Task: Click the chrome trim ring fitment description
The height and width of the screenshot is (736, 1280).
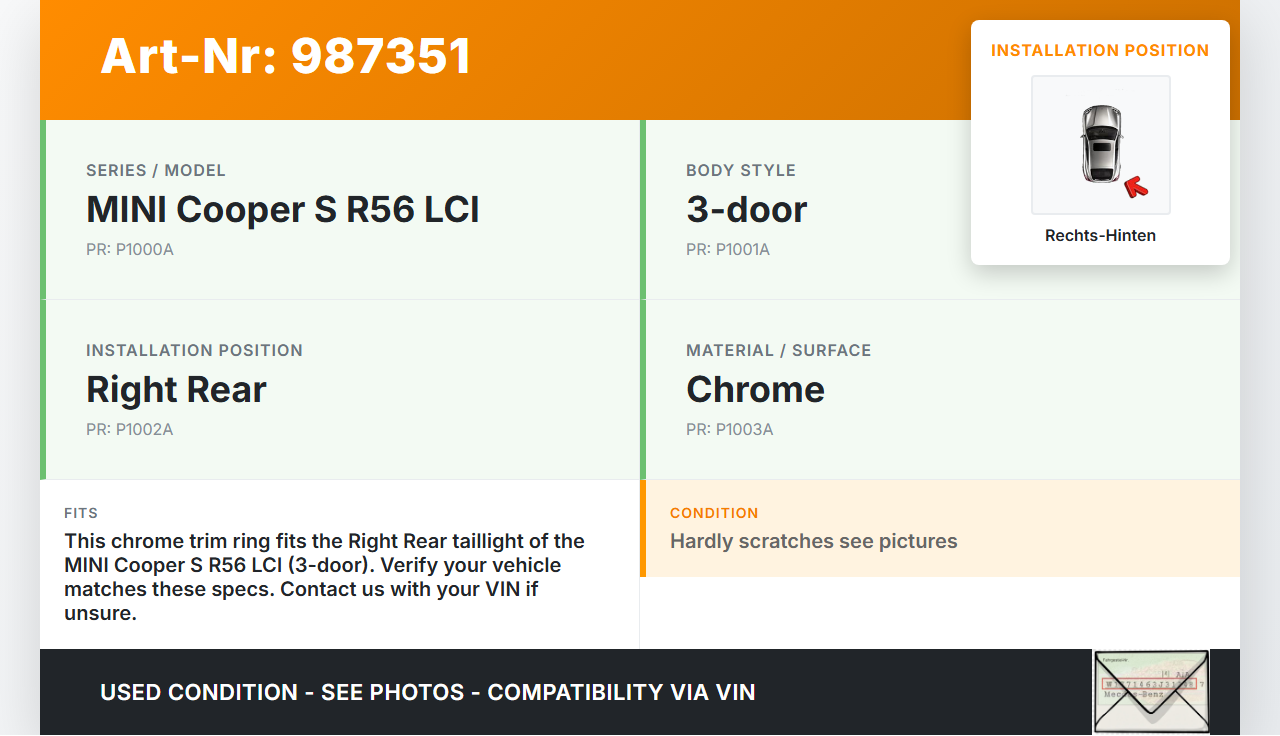Action: point(324,577)
